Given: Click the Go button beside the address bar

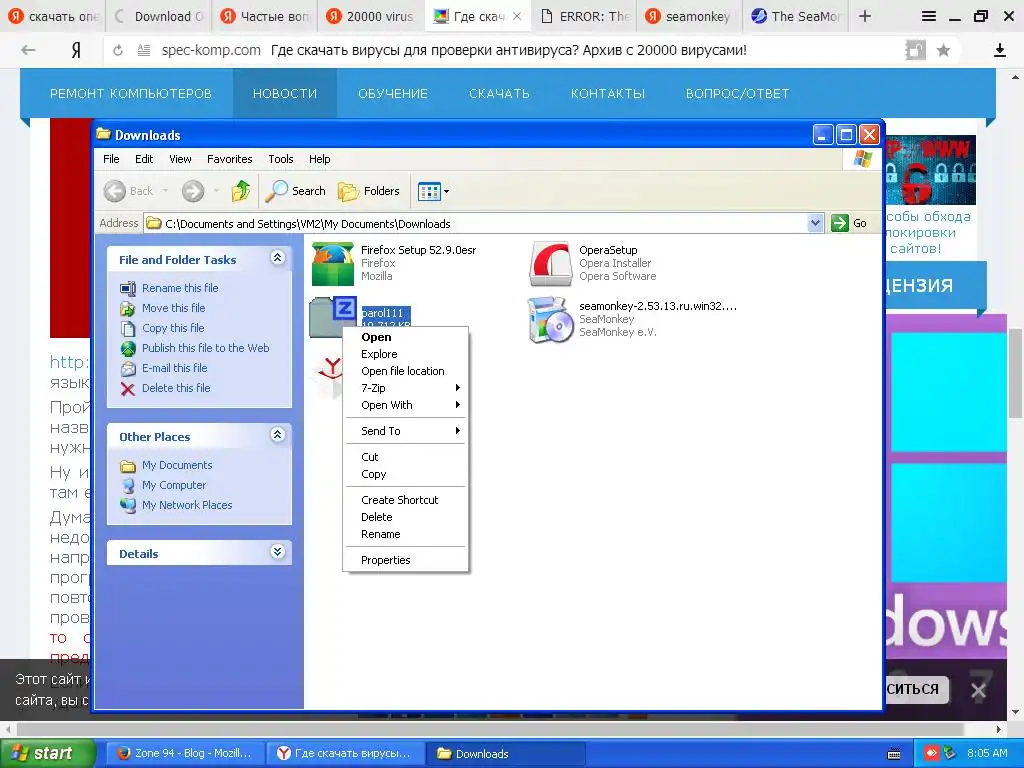Looking at the screenshot, I should coord(850,223).
